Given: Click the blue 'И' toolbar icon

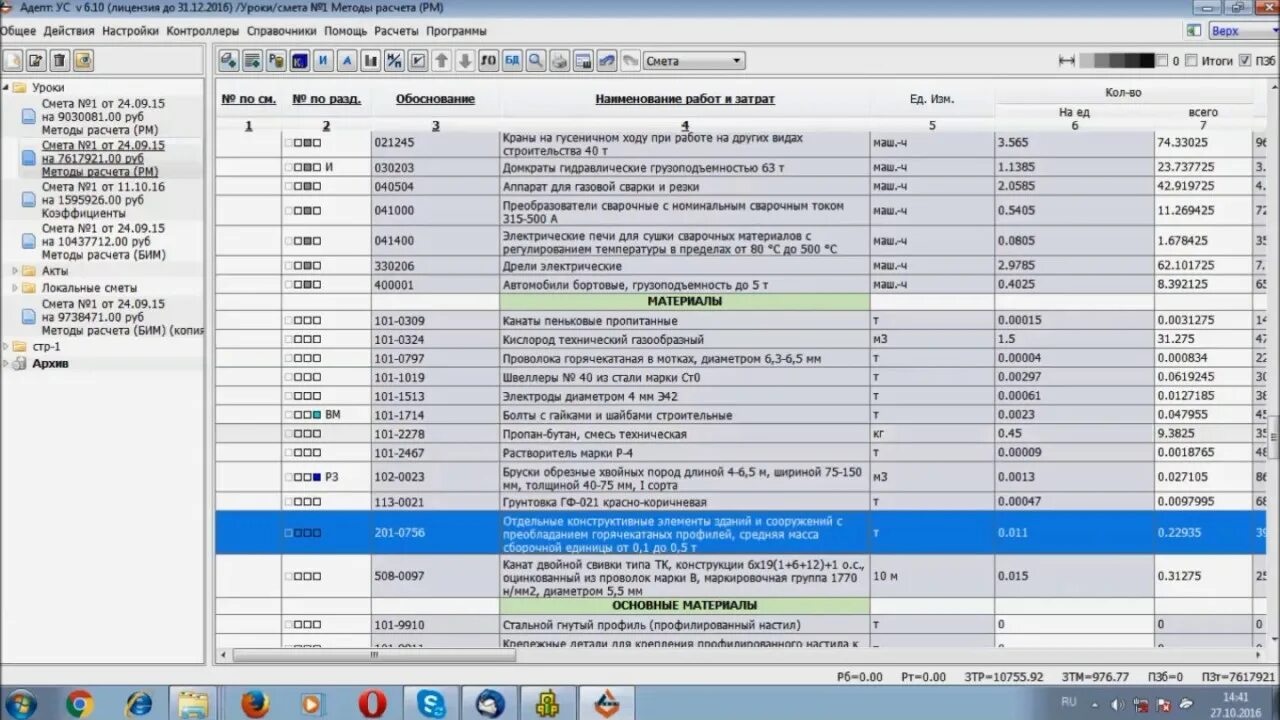Looking at the screenshot, I should tap(323, 61).
